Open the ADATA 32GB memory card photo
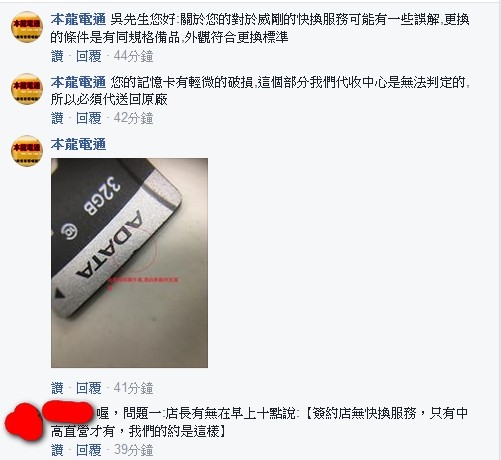501x460 pixels. click(129, 263)
